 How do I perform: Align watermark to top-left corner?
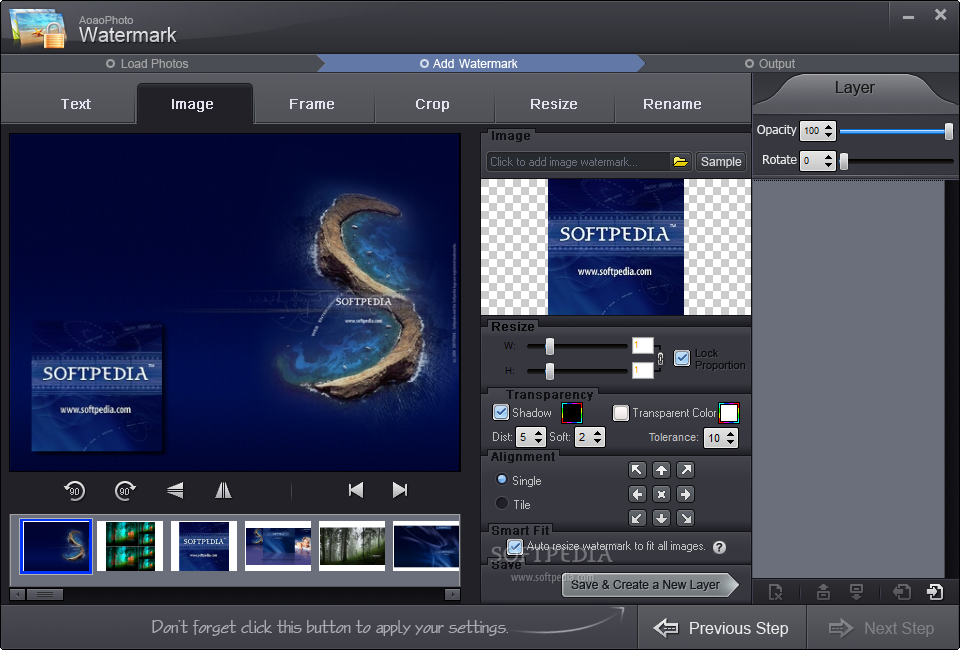coord(637,469)
